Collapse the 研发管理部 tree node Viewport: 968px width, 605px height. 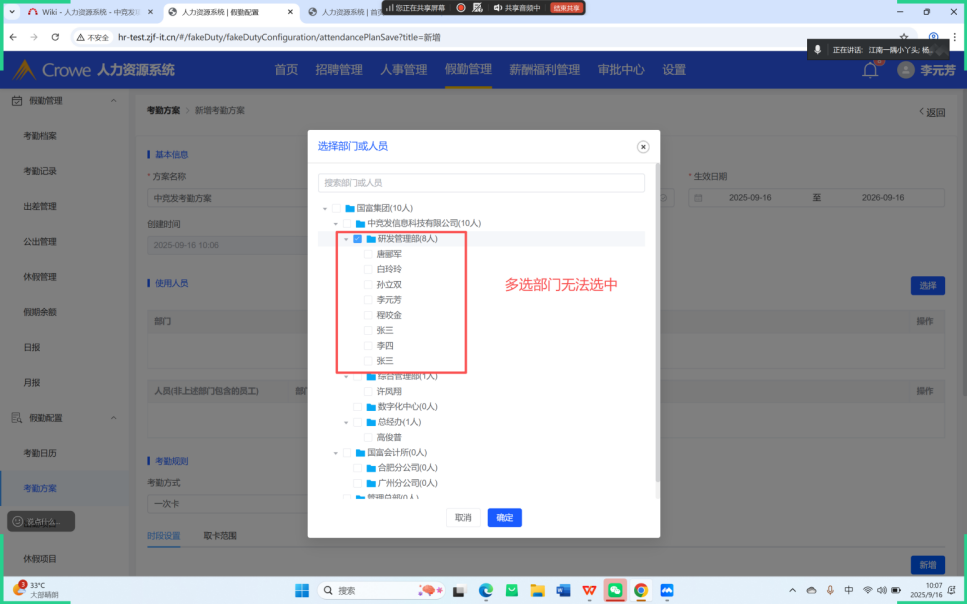click(346, 239)
